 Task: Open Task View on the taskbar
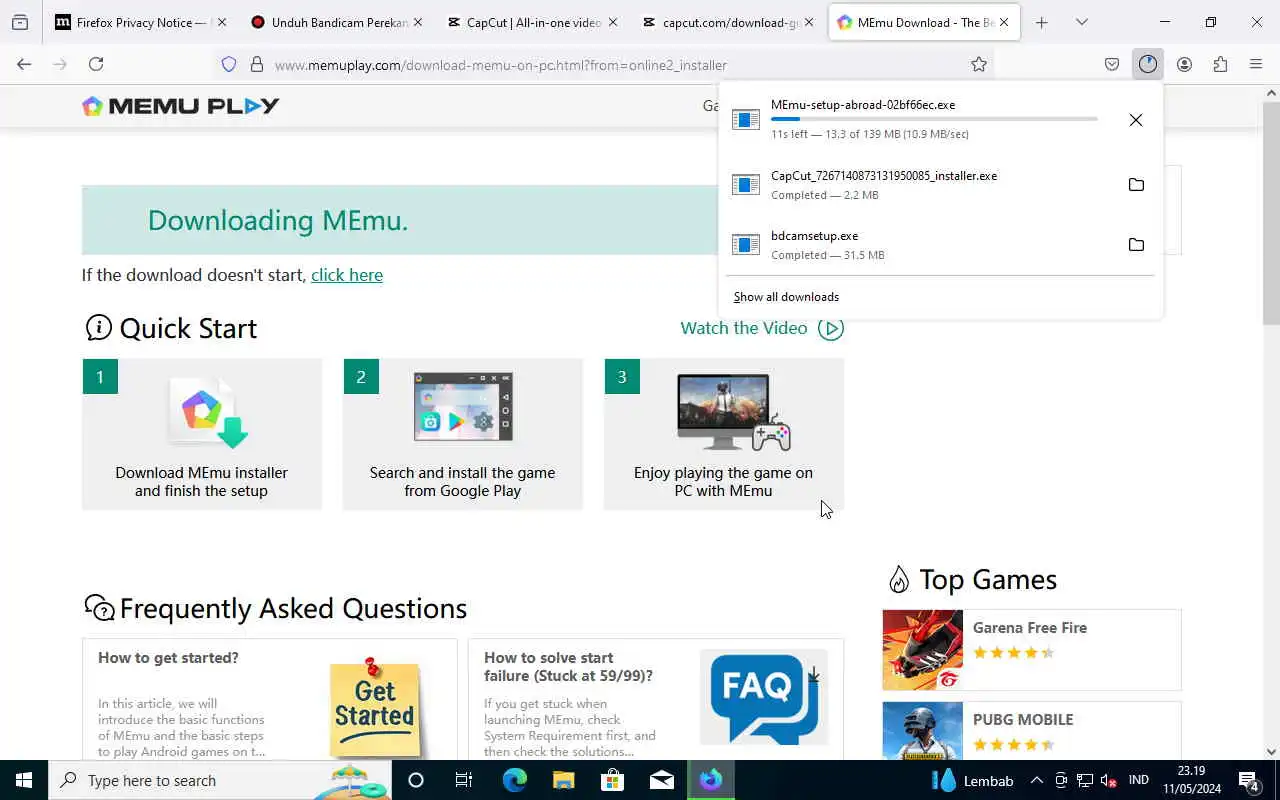pos(464,780)
